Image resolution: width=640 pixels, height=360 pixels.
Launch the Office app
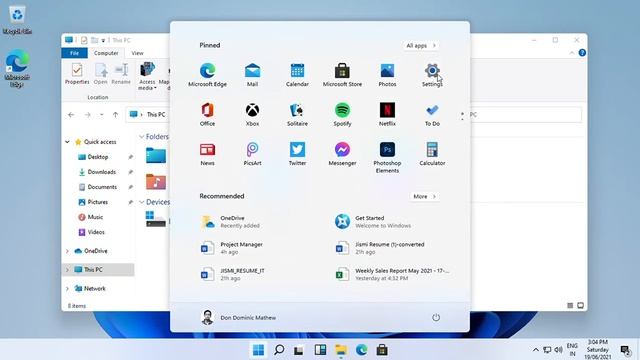click(207, 114)
